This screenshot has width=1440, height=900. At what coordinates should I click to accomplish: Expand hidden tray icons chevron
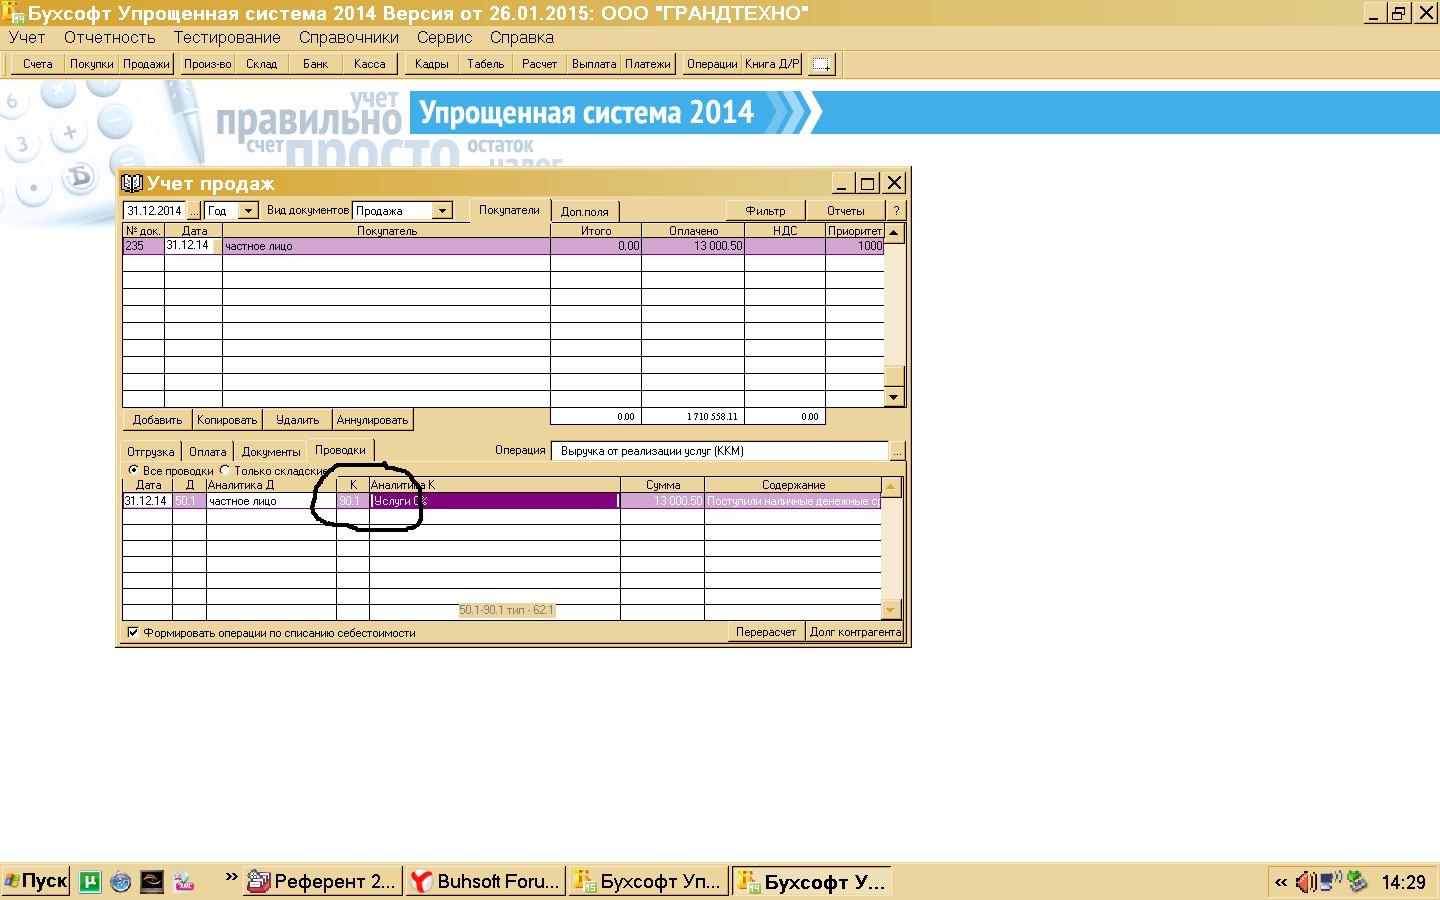(x=1280, y=882)
